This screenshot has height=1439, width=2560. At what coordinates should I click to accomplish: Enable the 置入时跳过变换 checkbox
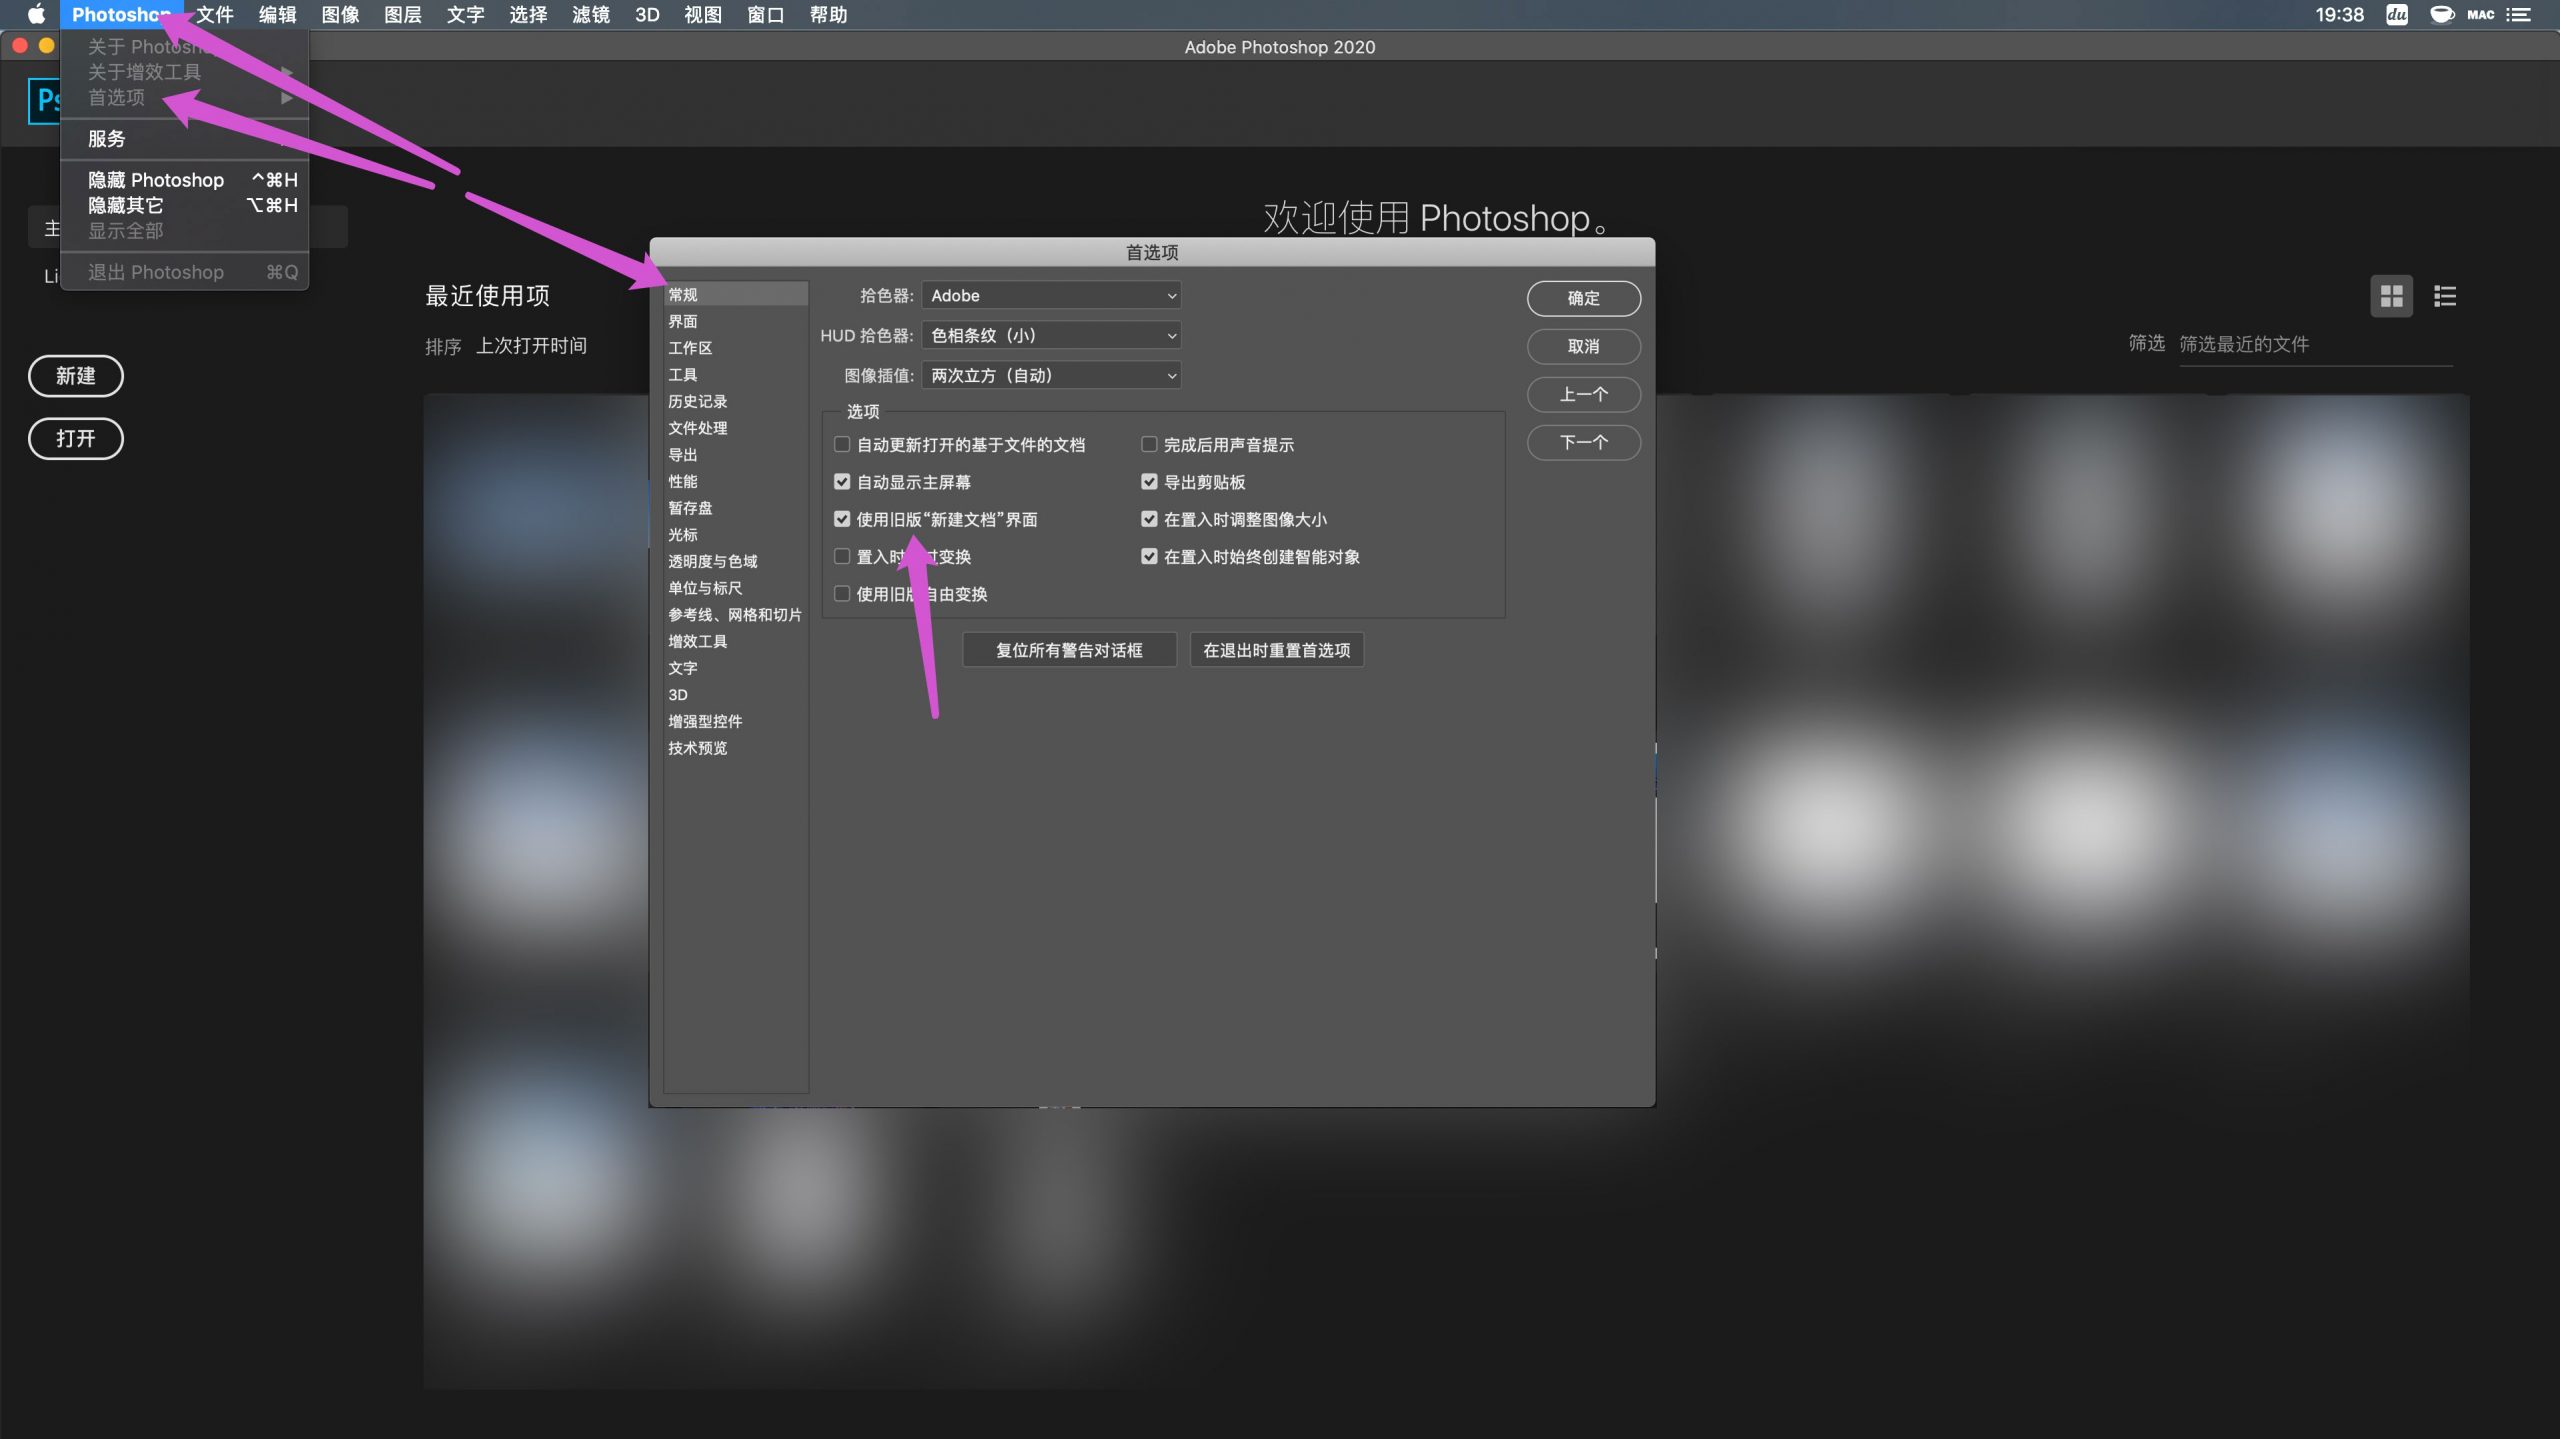(x=842, y=556)
